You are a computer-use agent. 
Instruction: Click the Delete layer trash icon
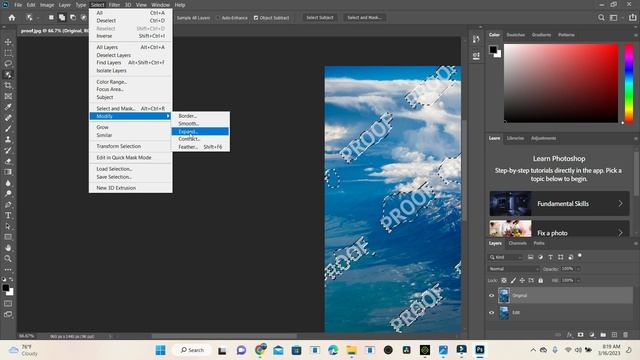pos(625,335)
